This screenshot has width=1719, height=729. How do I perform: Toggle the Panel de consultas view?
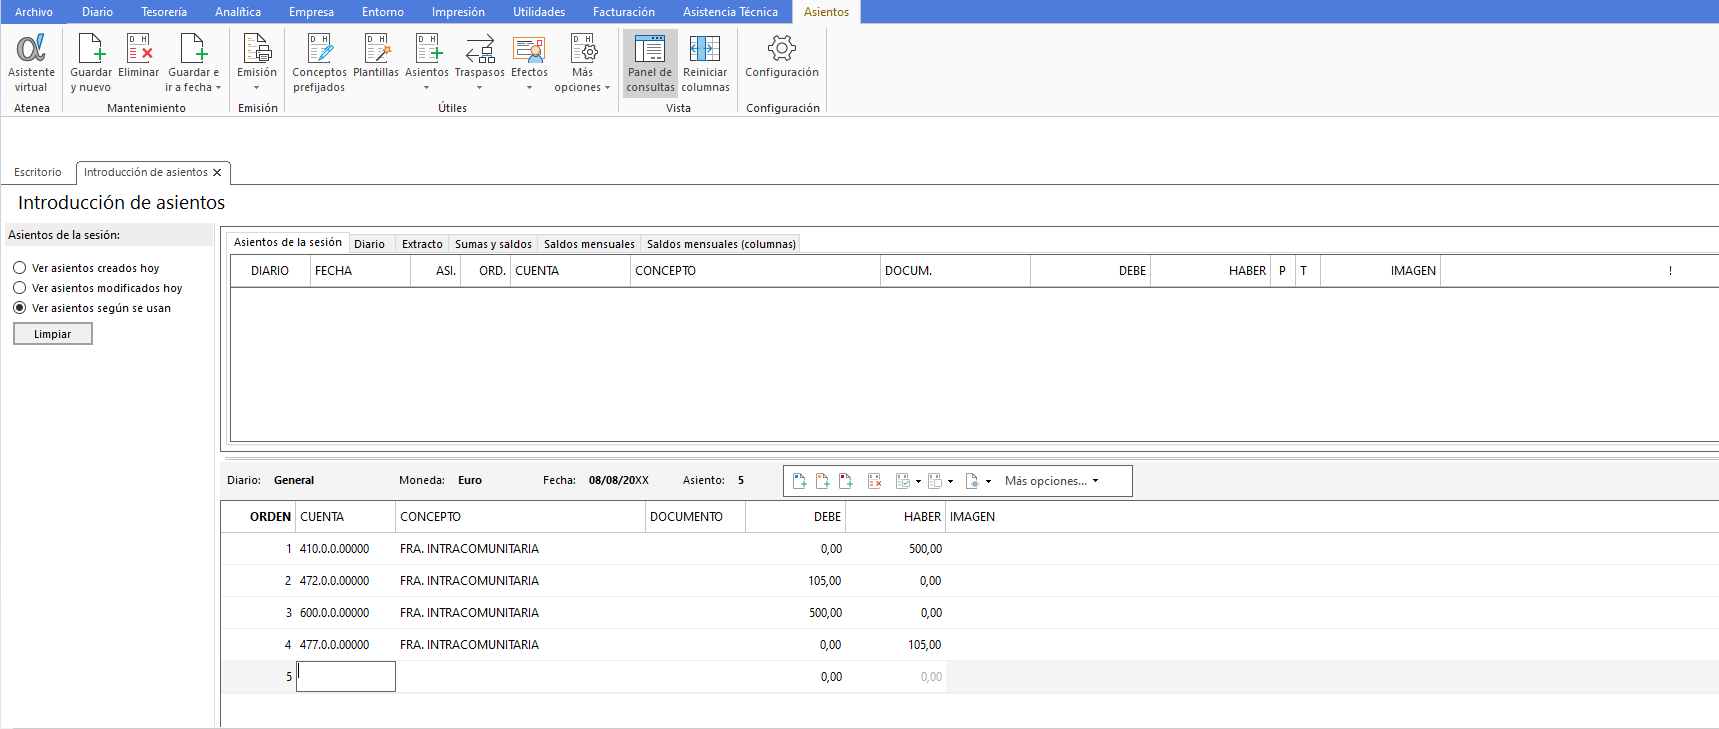650,63
